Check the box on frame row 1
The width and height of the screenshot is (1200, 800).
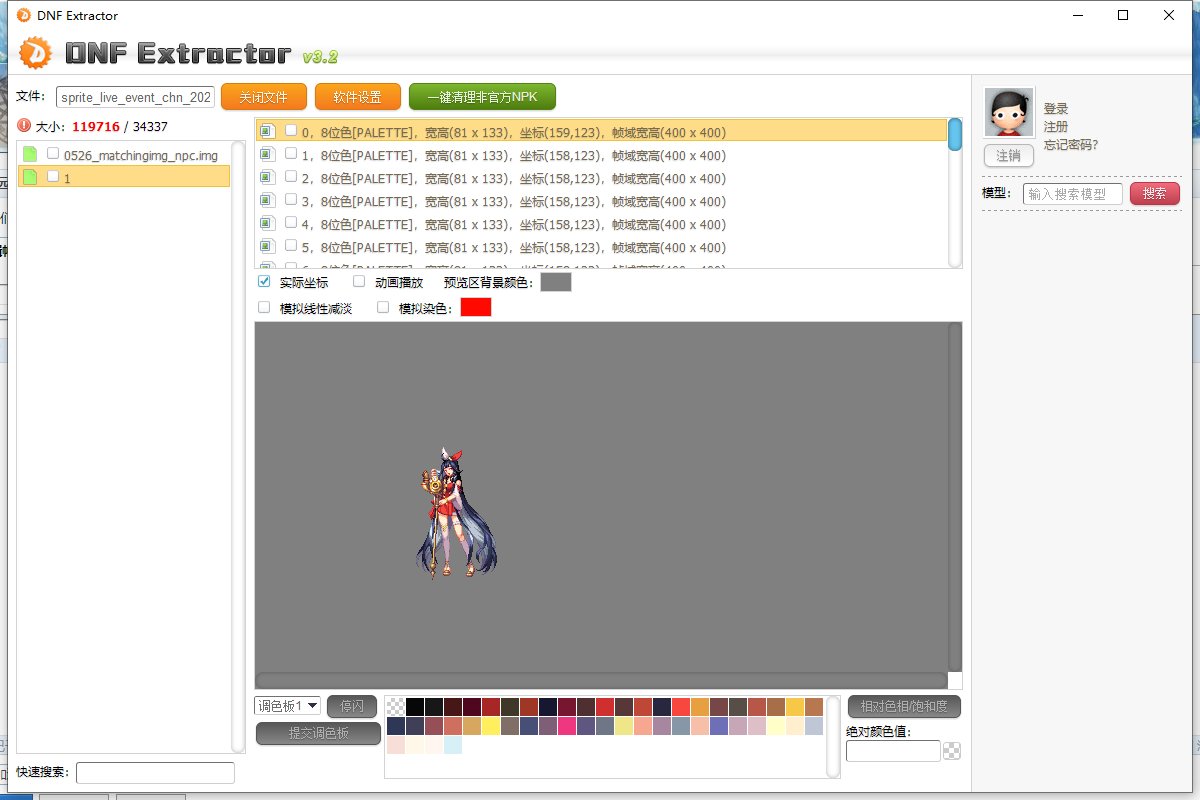291,154
